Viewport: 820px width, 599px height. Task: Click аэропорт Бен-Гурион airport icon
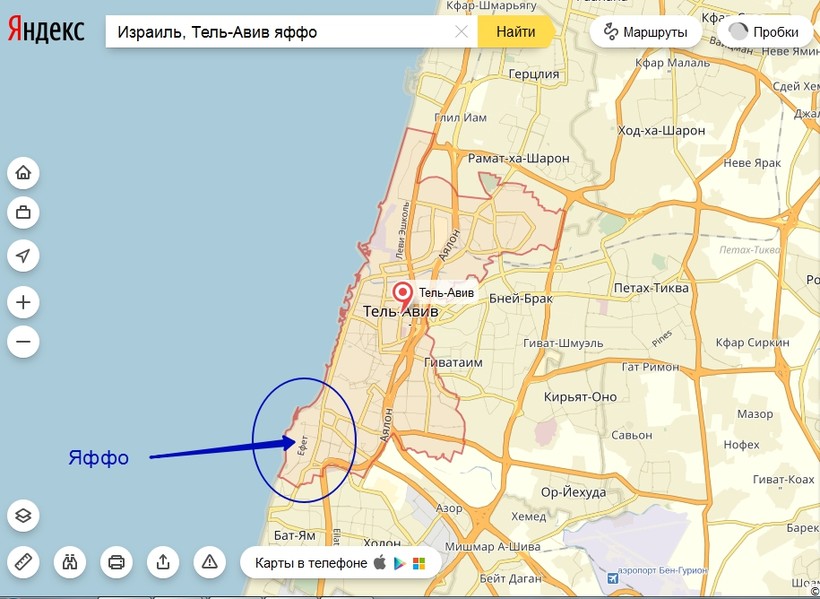pyautogui.click(x=612, y=579)
